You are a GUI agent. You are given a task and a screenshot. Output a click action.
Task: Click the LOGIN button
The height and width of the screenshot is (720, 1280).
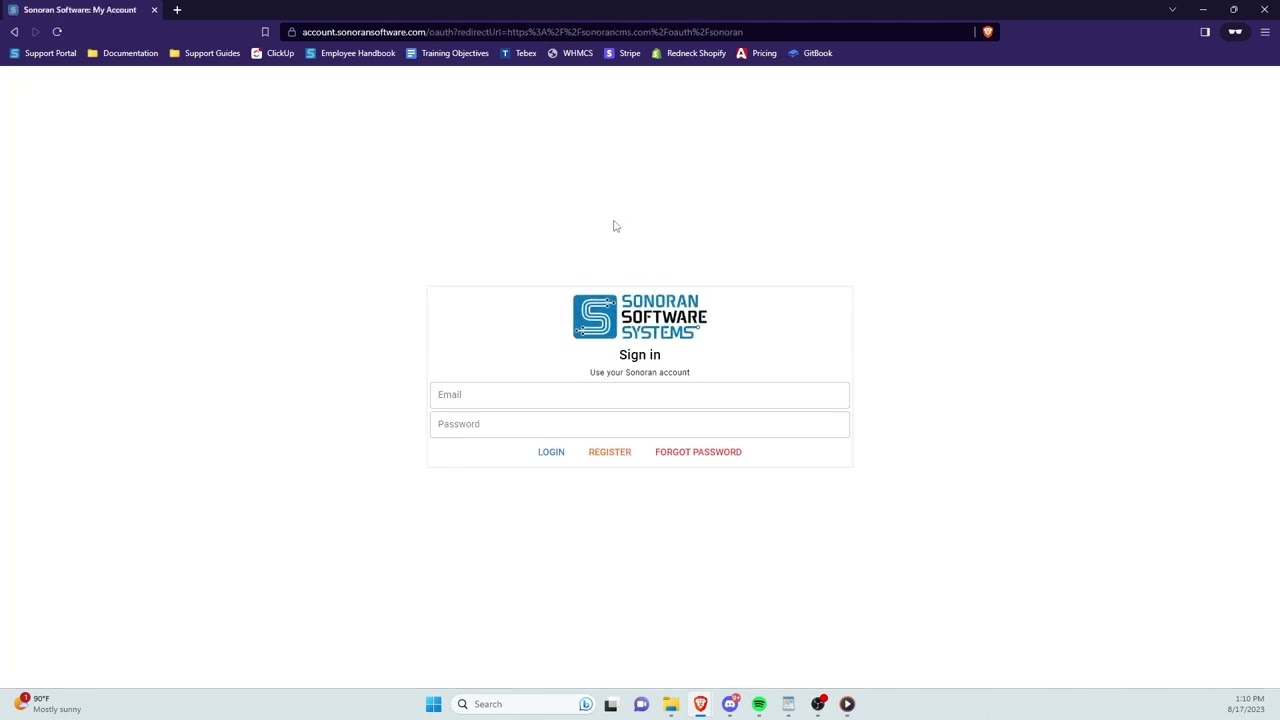click(x=551, y=452)
